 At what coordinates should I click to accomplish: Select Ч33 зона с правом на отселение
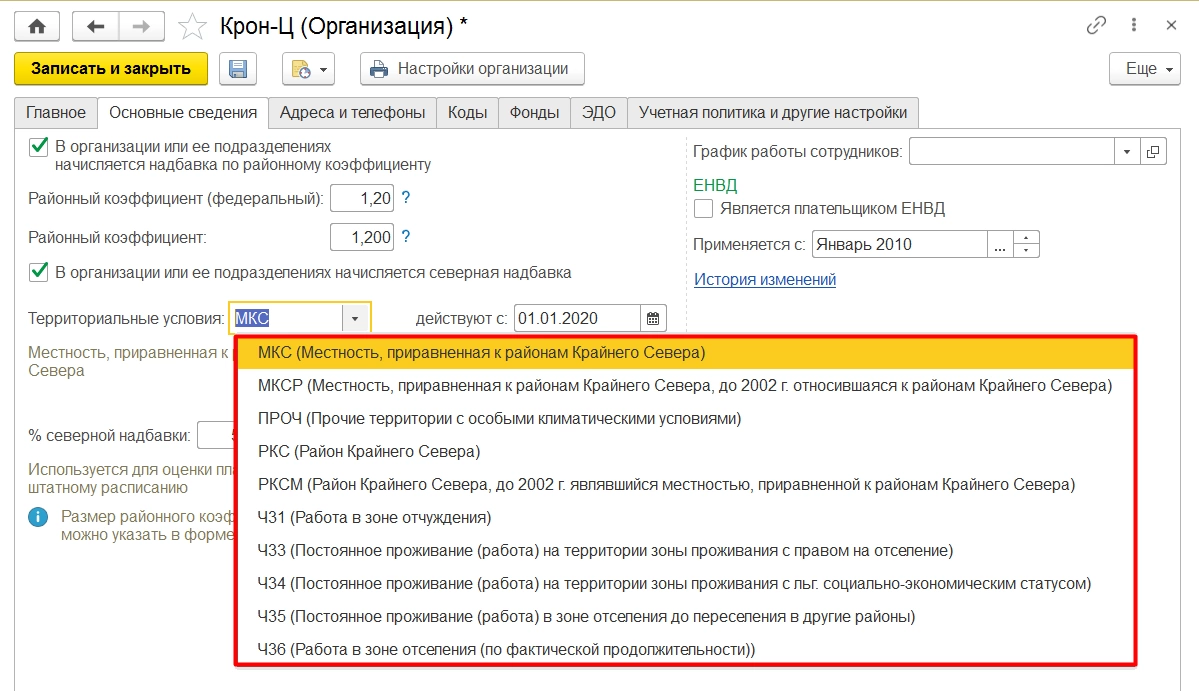[x=685, y=550]
